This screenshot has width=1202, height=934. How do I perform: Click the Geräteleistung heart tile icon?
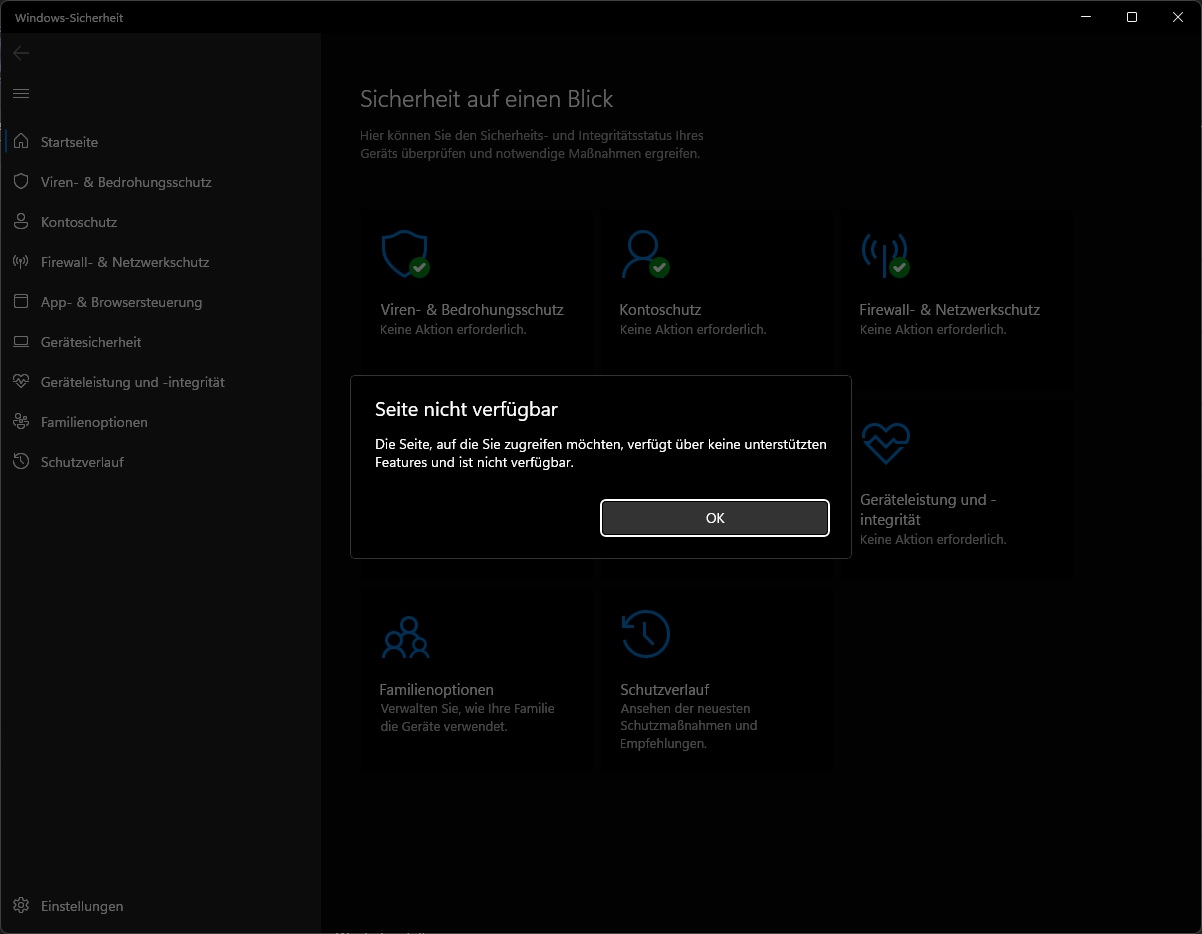point(886,443)
